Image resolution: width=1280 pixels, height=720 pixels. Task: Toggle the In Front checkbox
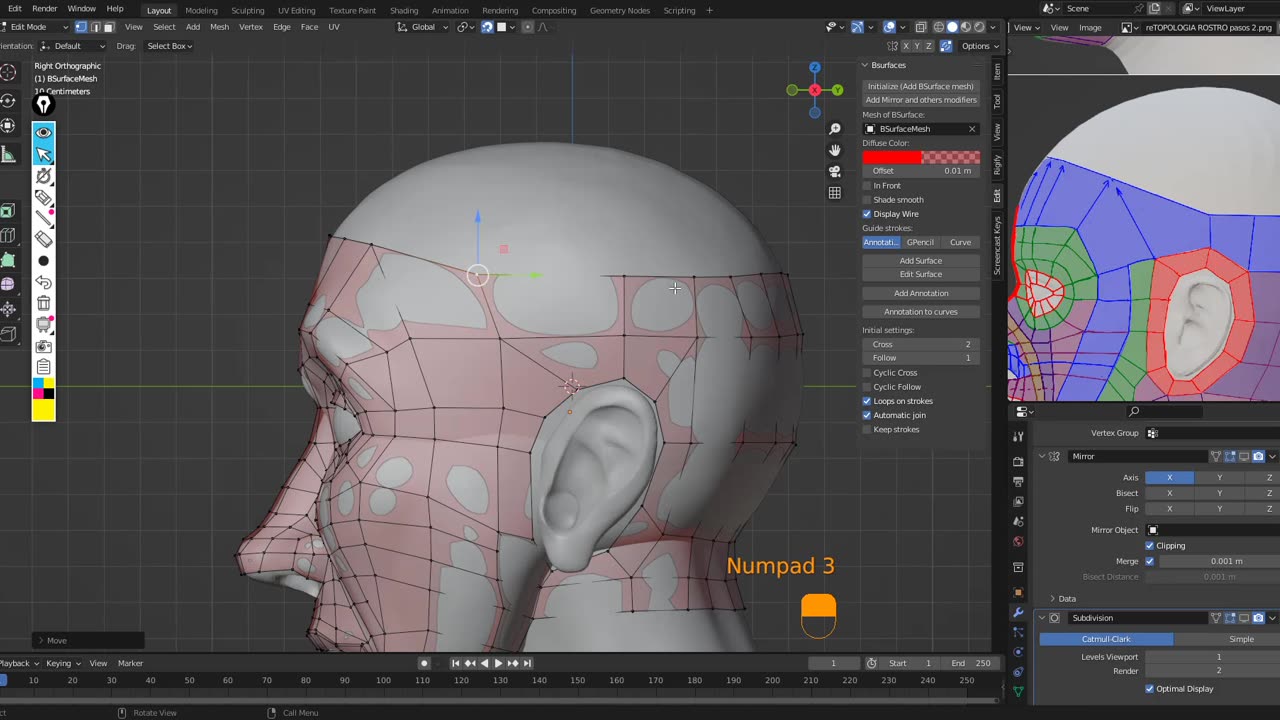click(x=867, y=186)
